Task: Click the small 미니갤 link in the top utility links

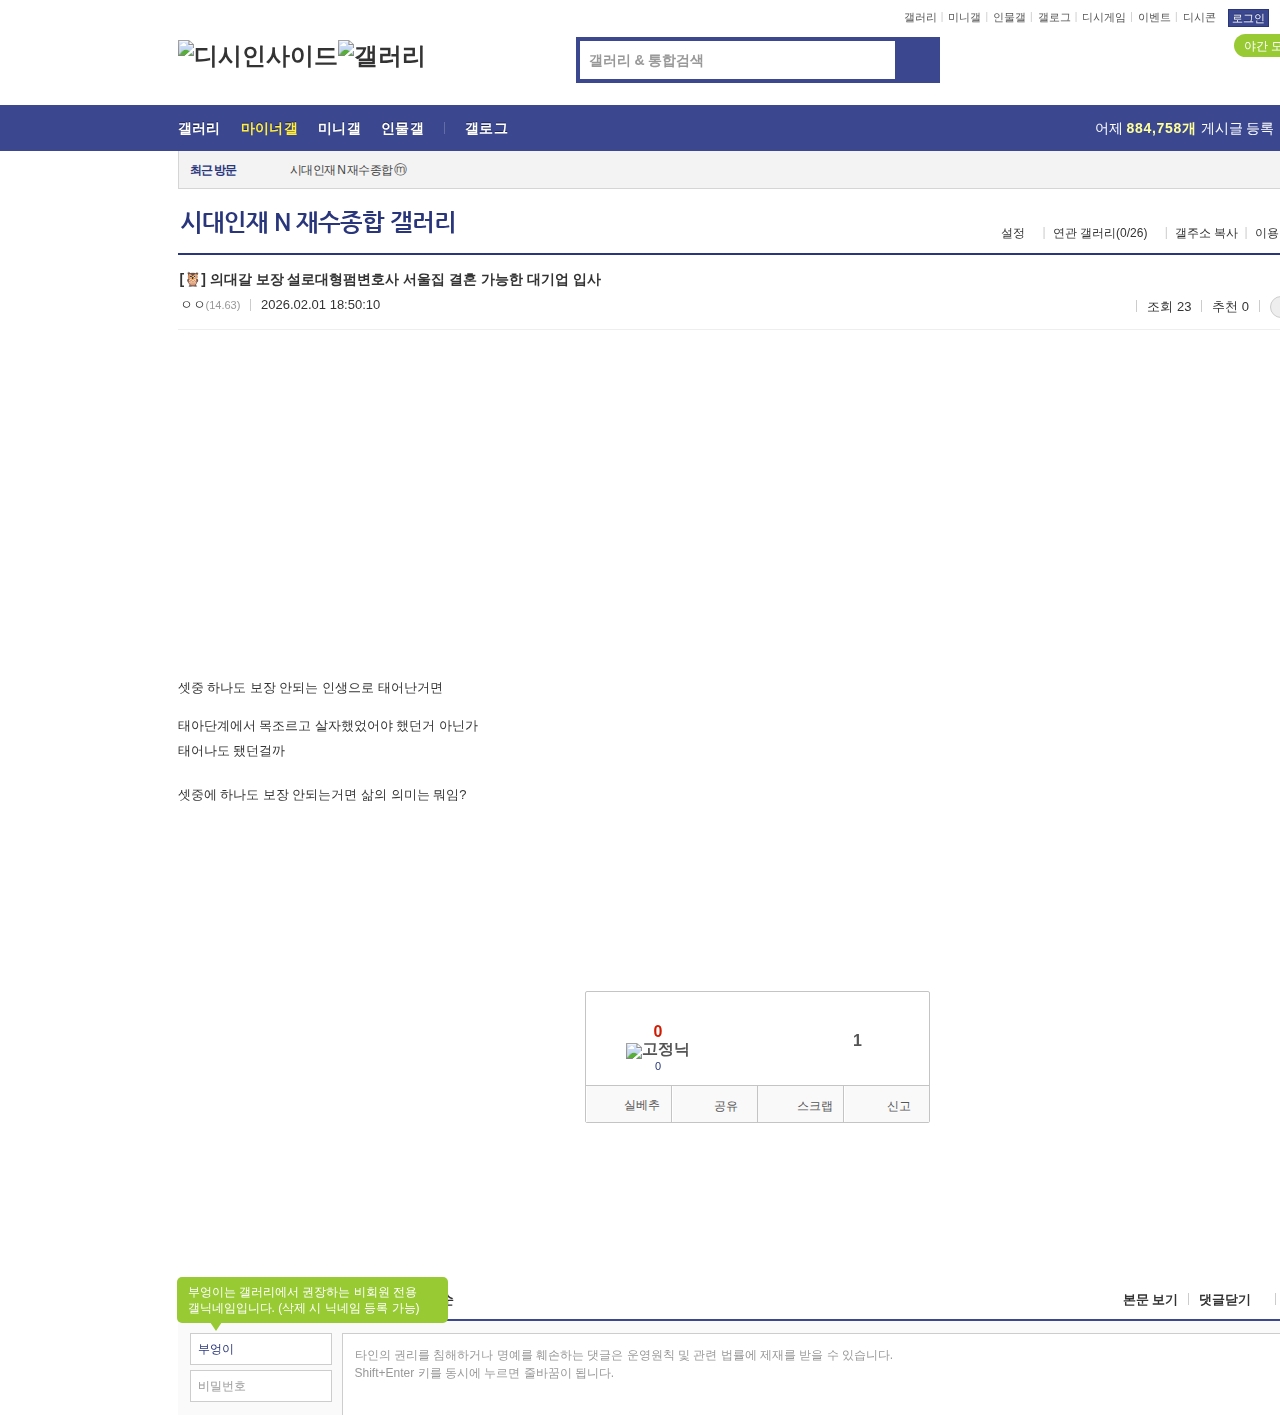Action: click(964, 18)
